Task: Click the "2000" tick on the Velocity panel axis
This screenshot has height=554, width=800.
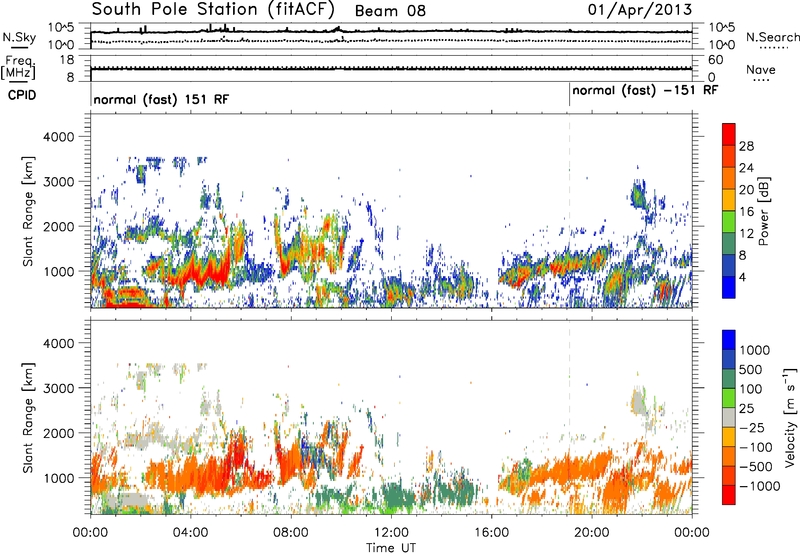Action: click(x=58, y=433)
